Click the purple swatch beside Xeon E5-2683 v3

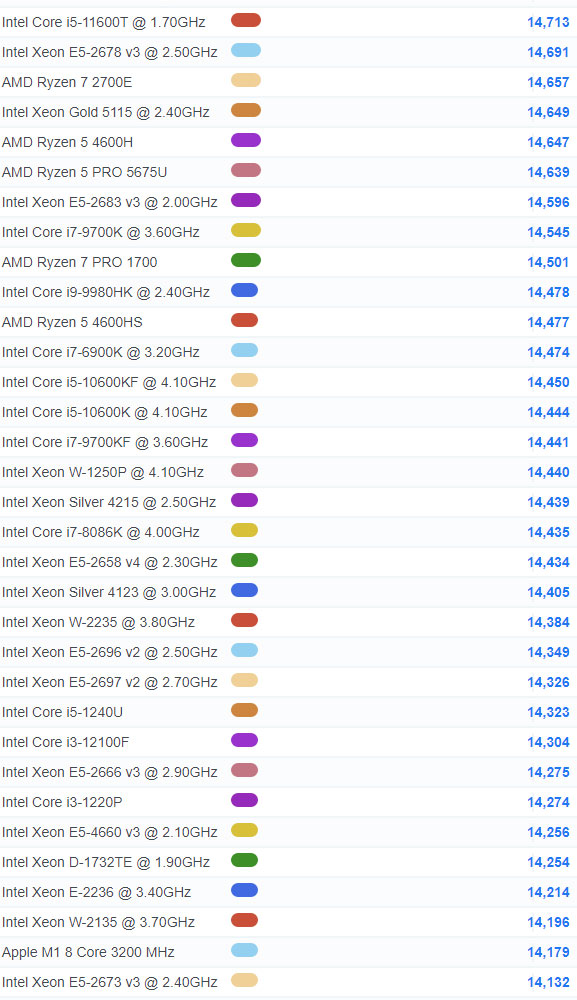245,200
